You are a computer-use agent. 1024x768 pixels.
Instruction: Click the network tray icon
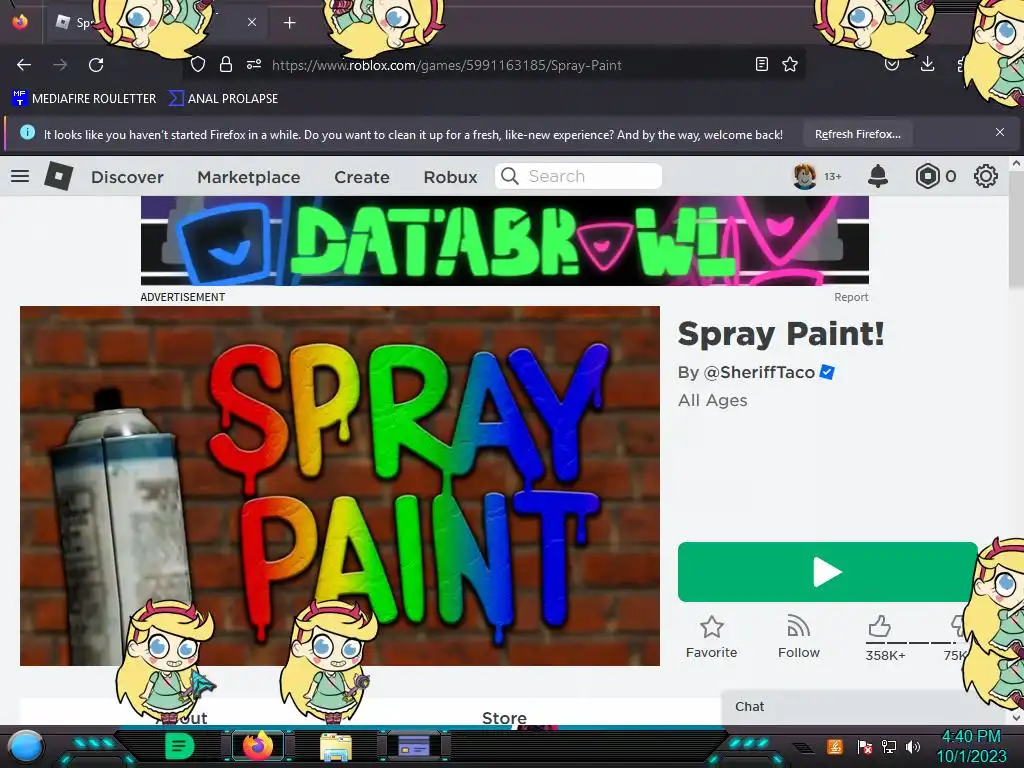[x=889, y=746]
